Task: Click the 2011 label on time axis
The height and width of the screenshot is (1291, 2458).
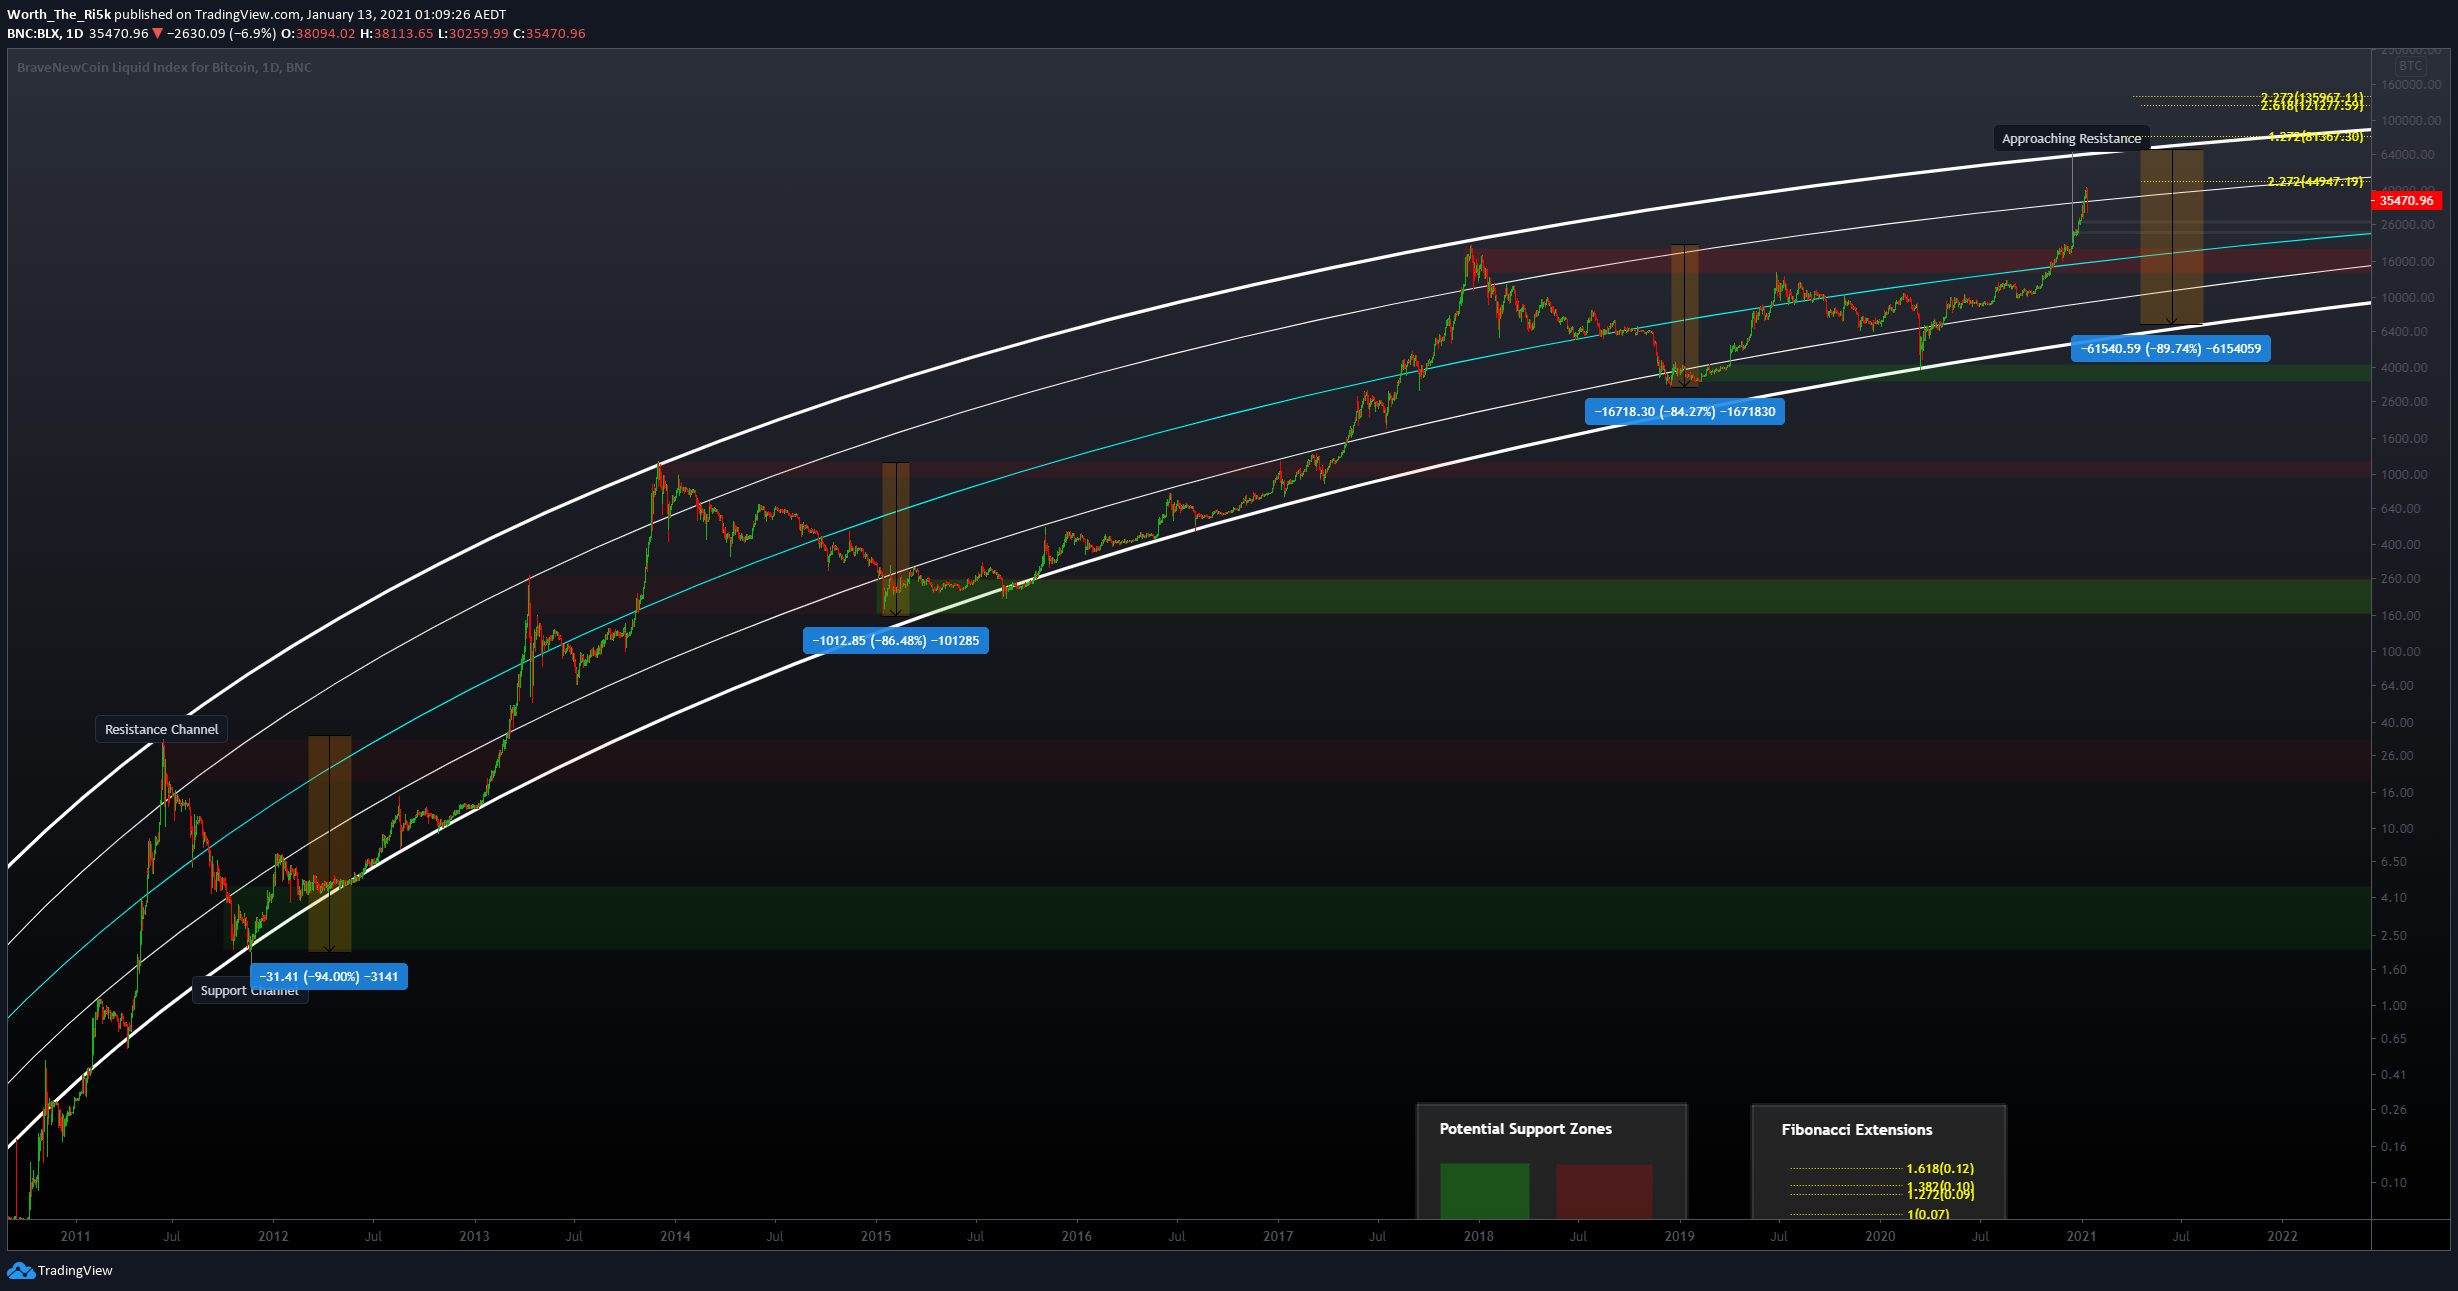Action: [75, 1237]
